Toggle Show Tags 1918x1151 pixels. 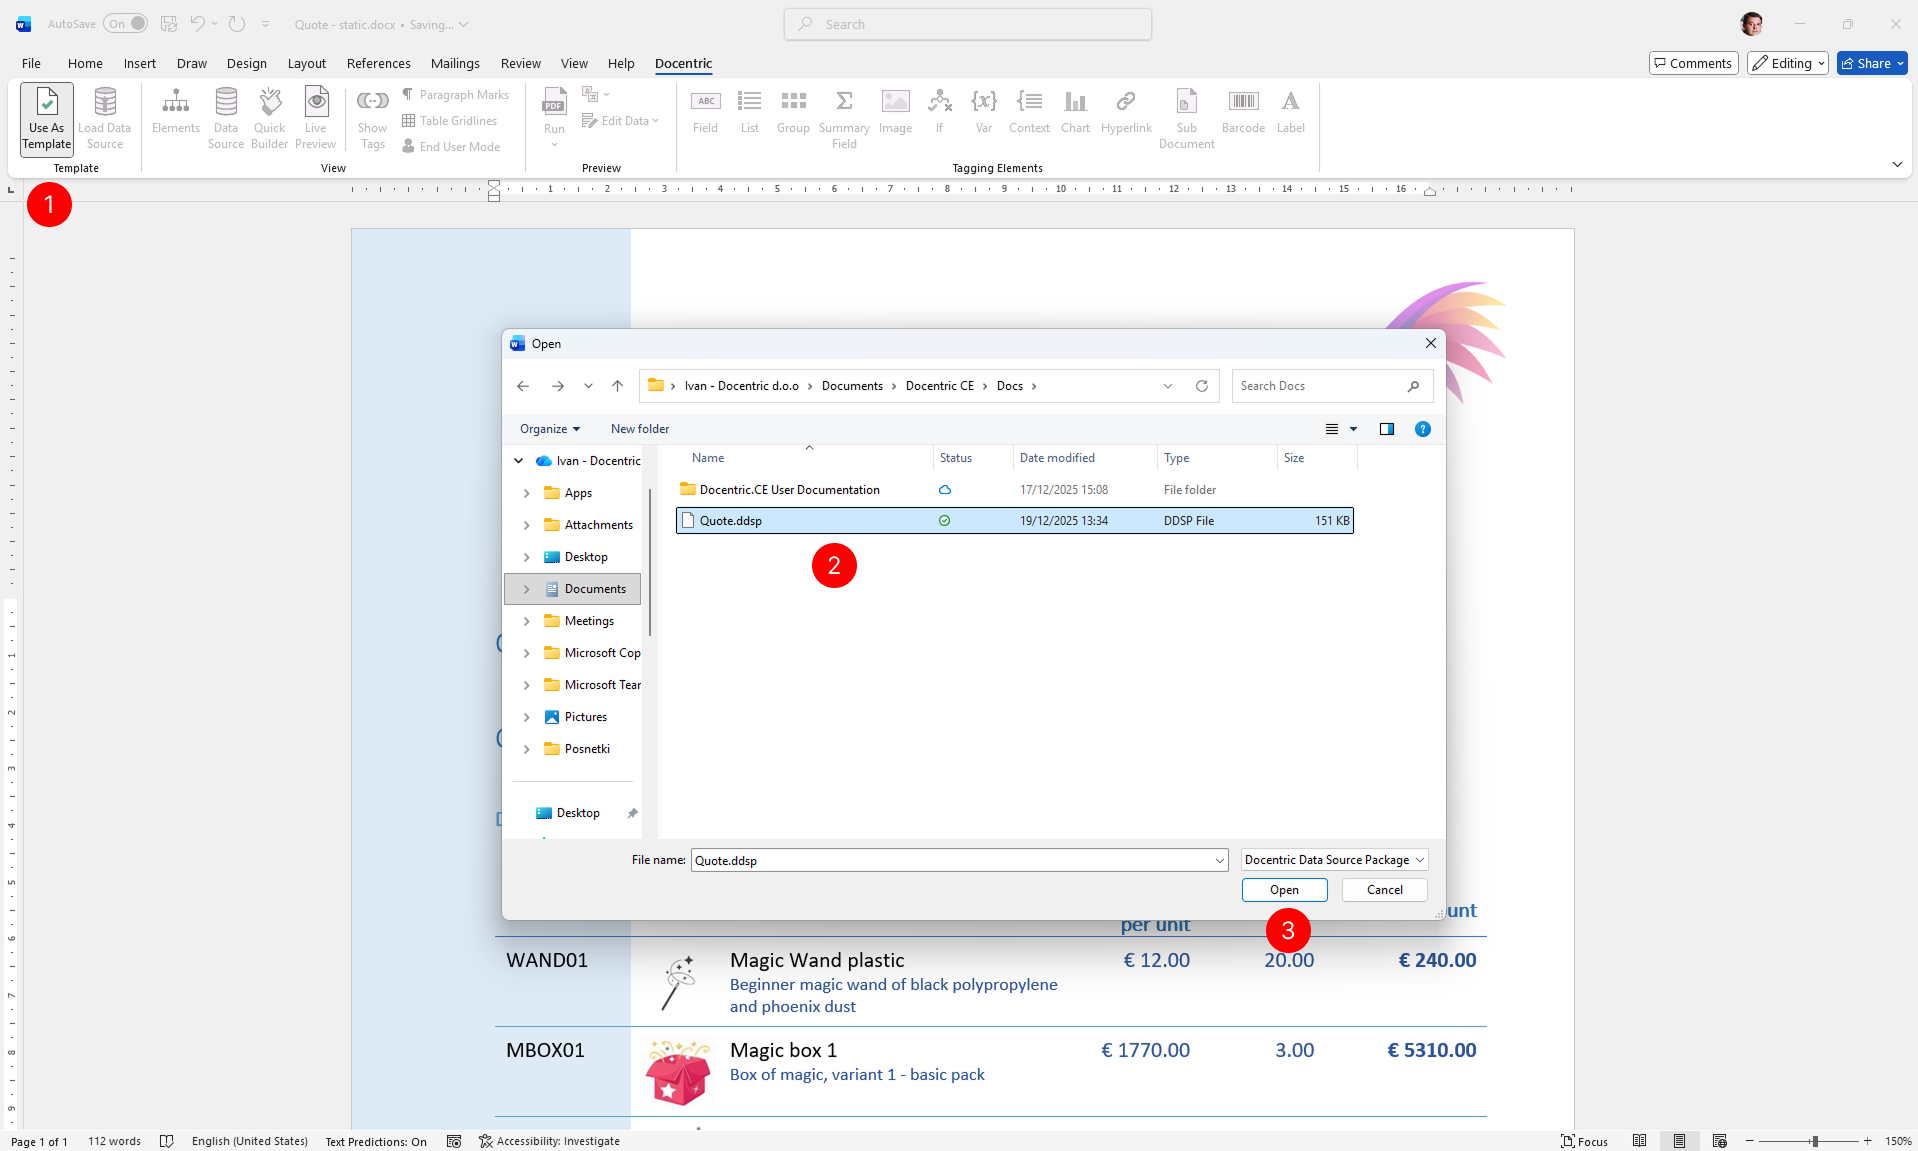point(372,119)
